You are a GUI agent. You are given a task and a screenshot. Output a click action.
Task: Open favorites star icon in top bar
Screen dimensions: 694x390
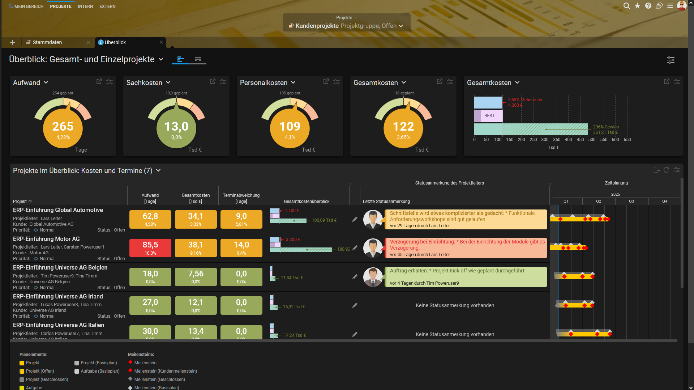637,6
